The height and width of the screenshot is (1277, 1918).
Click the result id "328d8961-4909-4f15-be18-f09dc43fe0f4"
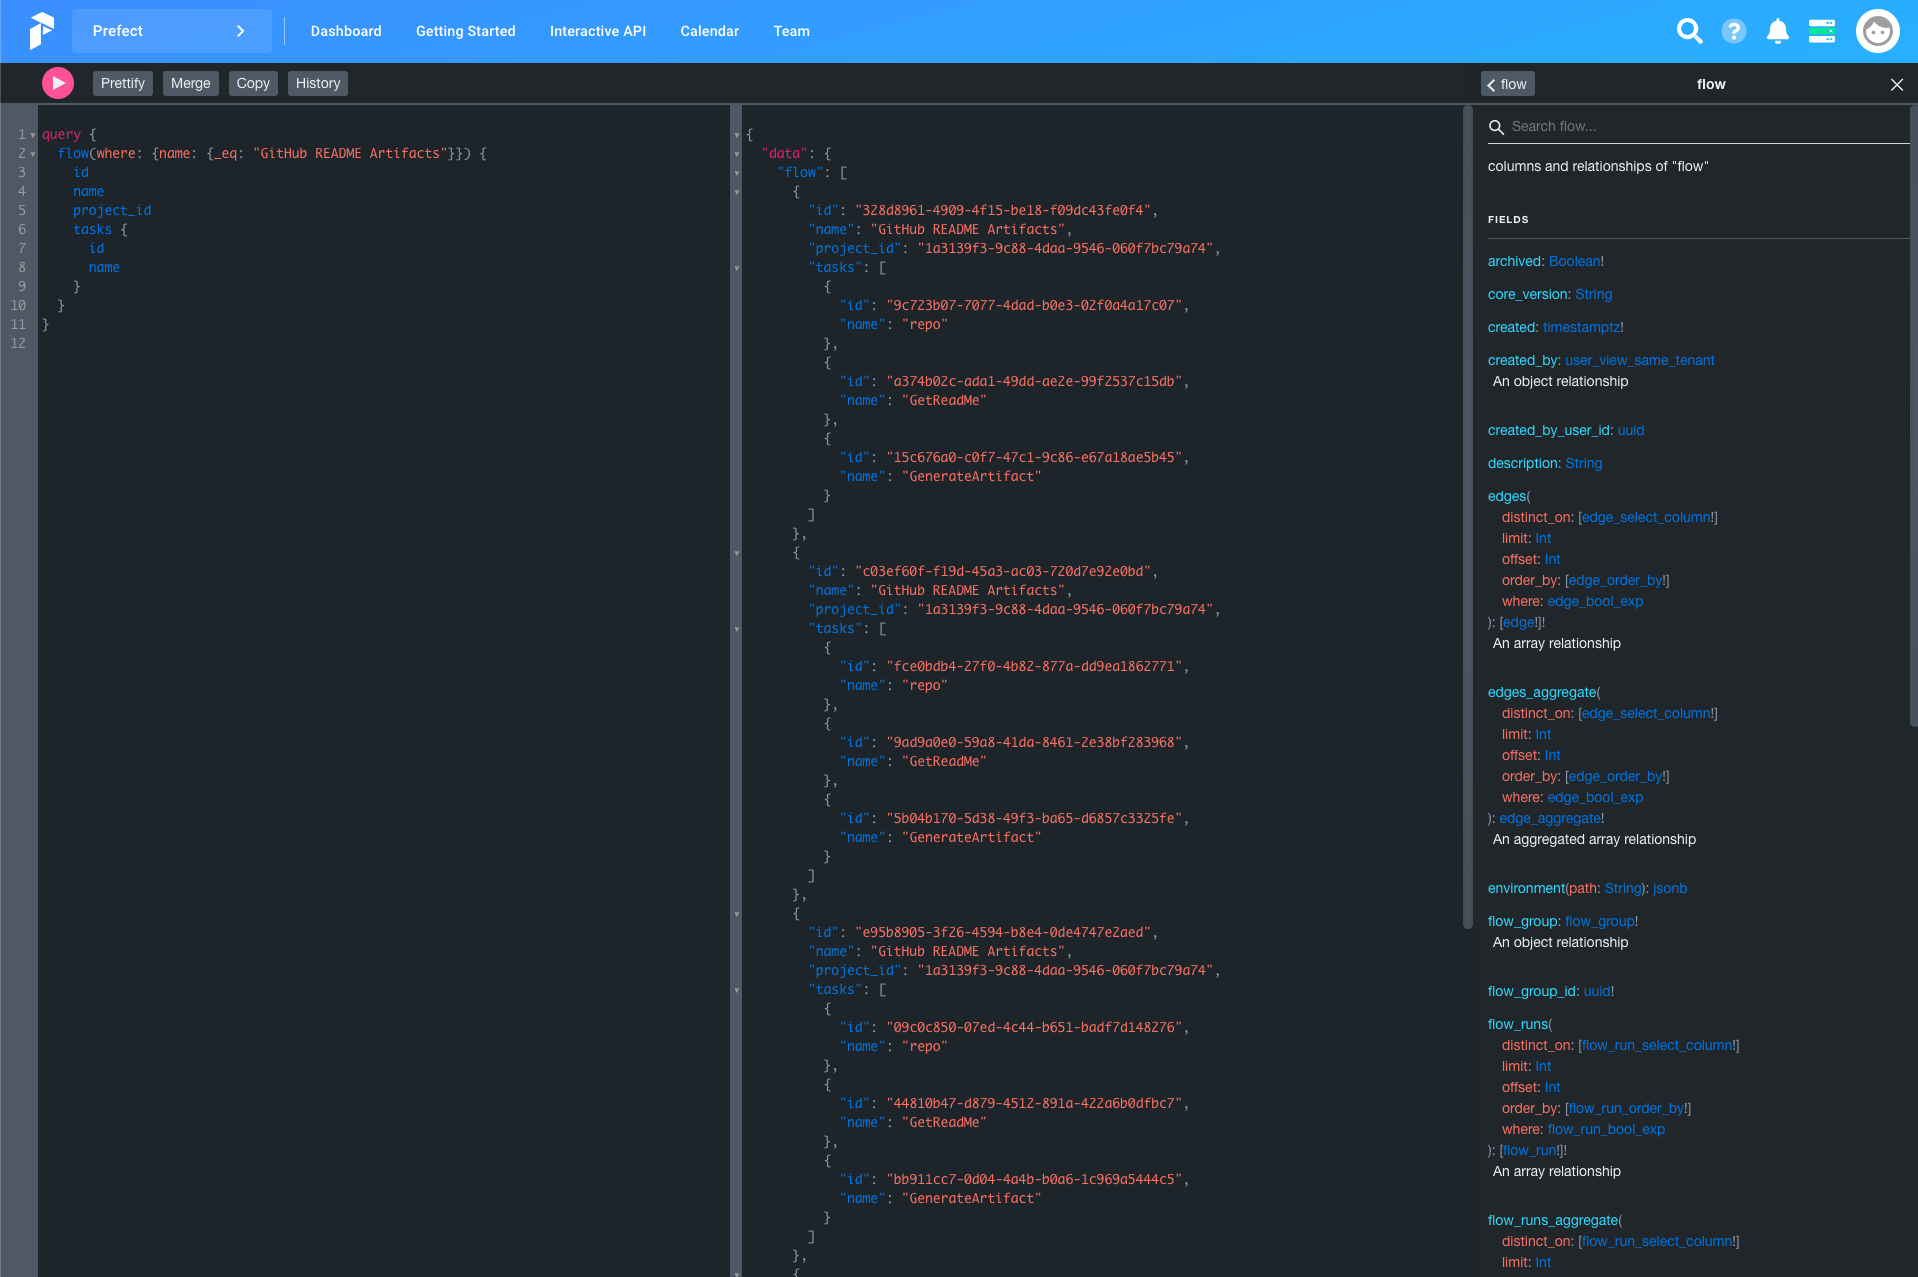pyautogui.click(x=1005, y=211)
